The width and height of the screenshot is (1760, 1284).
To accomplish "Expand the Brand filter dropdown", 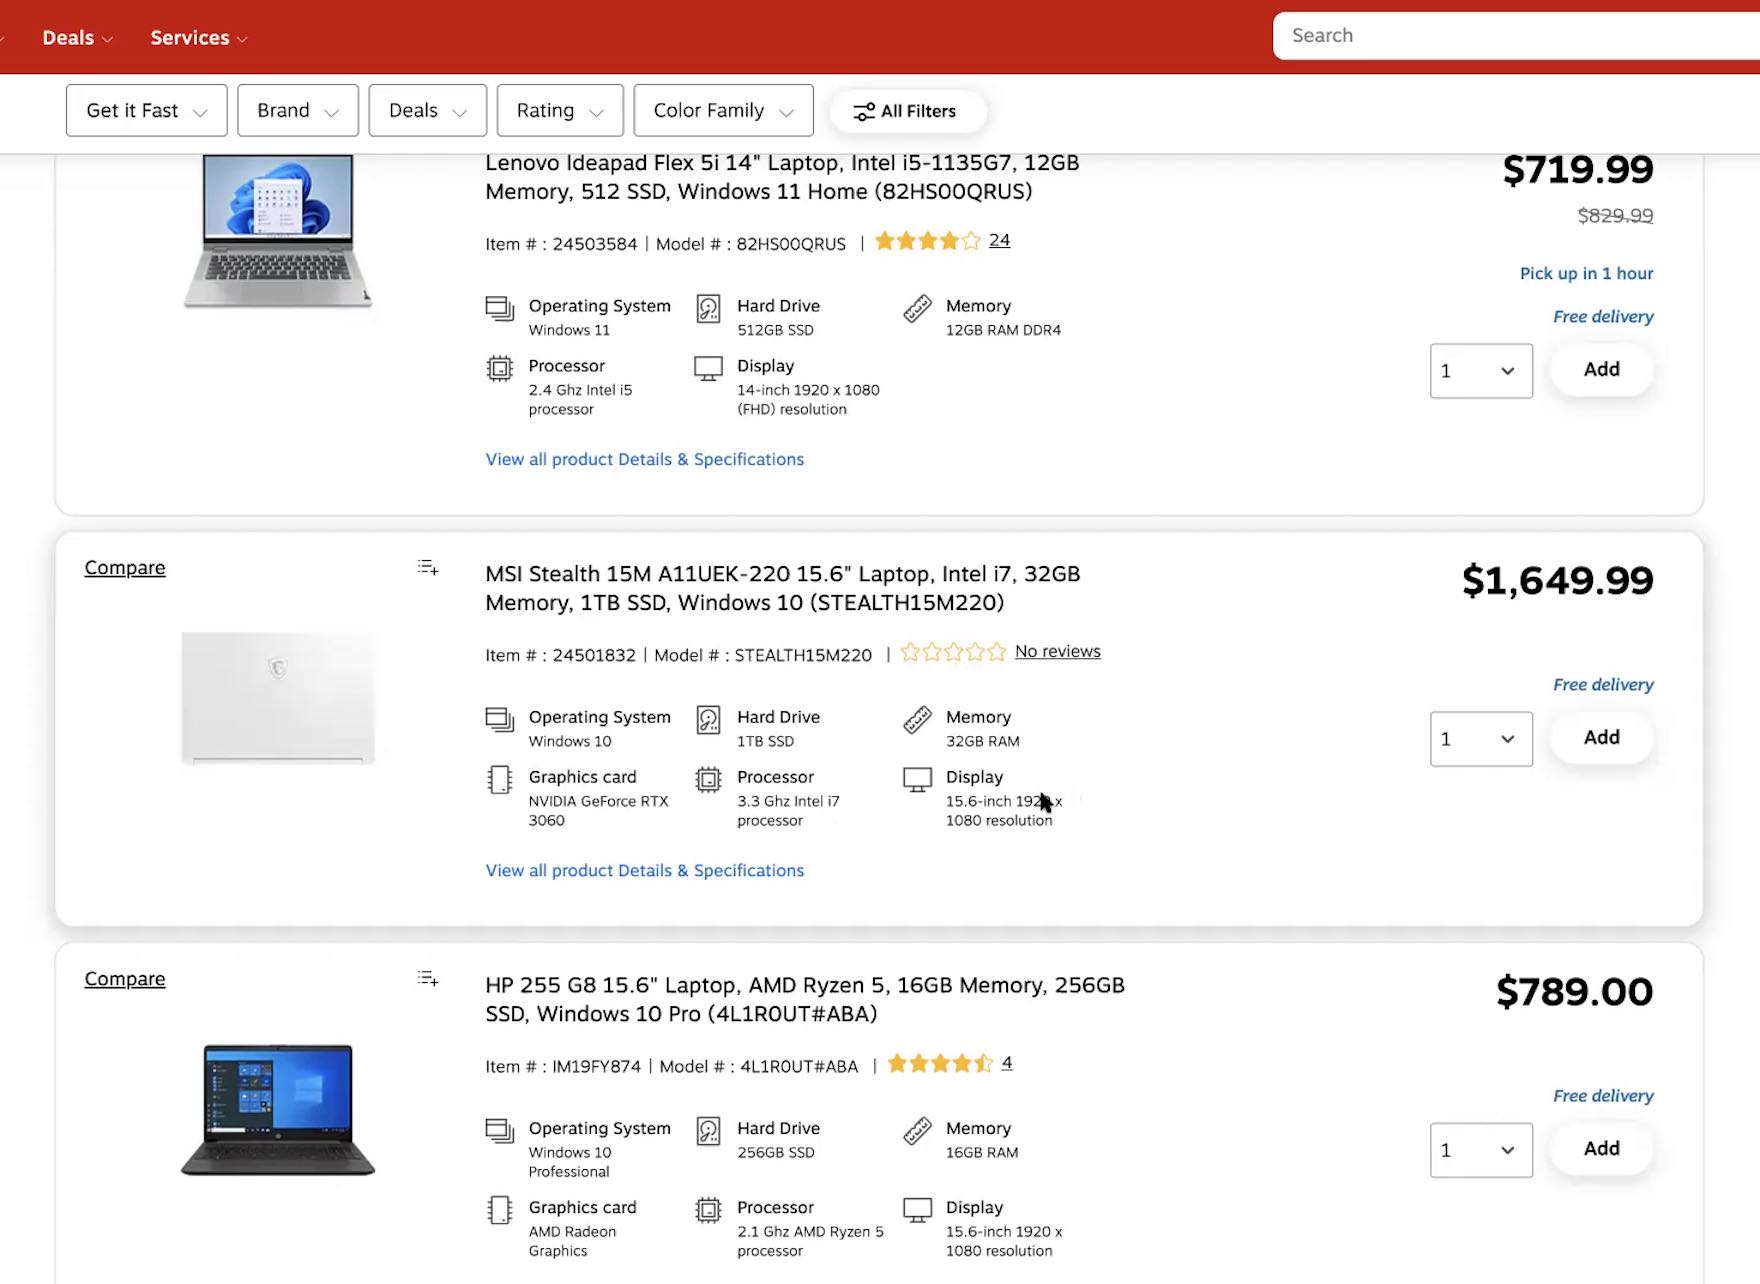I will (x=298, y=111).
